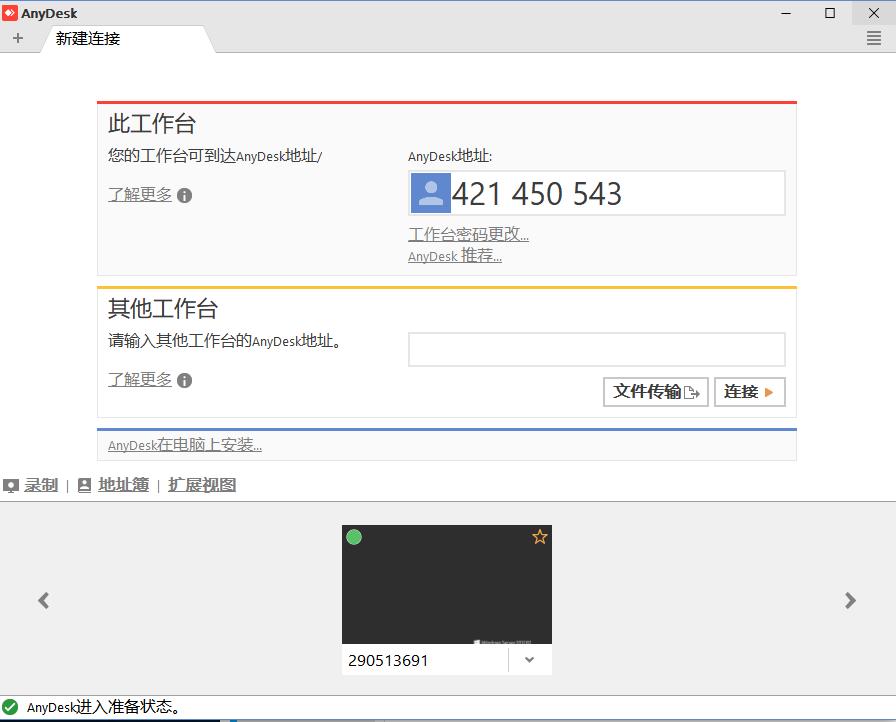Click the session label 290513691
Viewport: 896px width, 722px height.
[388, 660]
